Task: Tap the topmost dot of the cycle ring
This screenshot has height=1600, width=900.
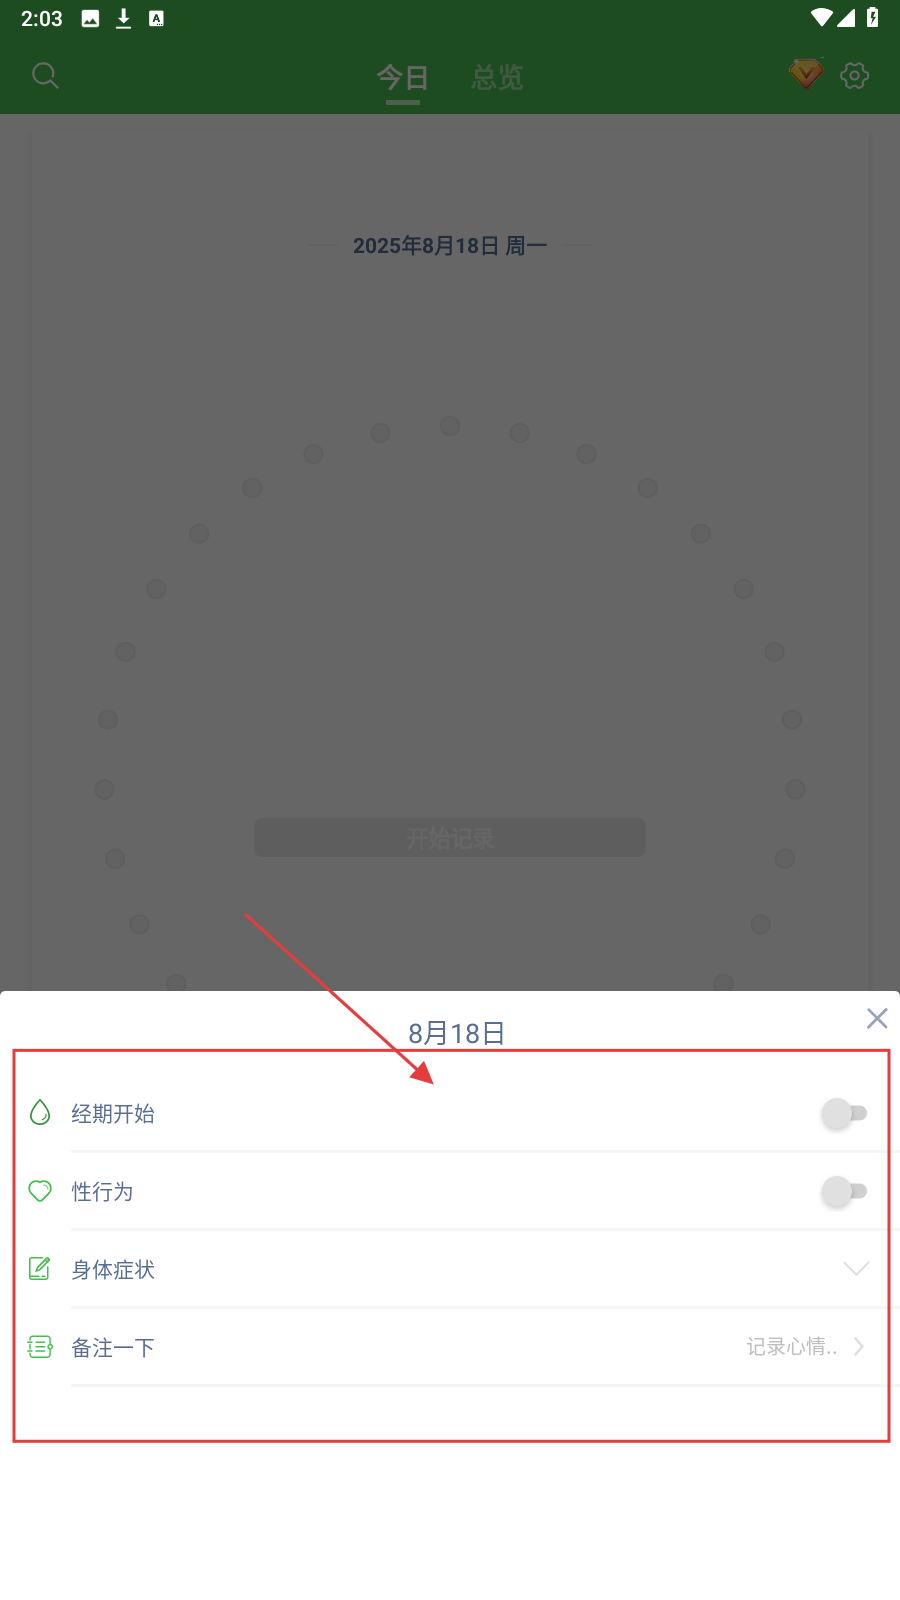Action: [450, 426]
